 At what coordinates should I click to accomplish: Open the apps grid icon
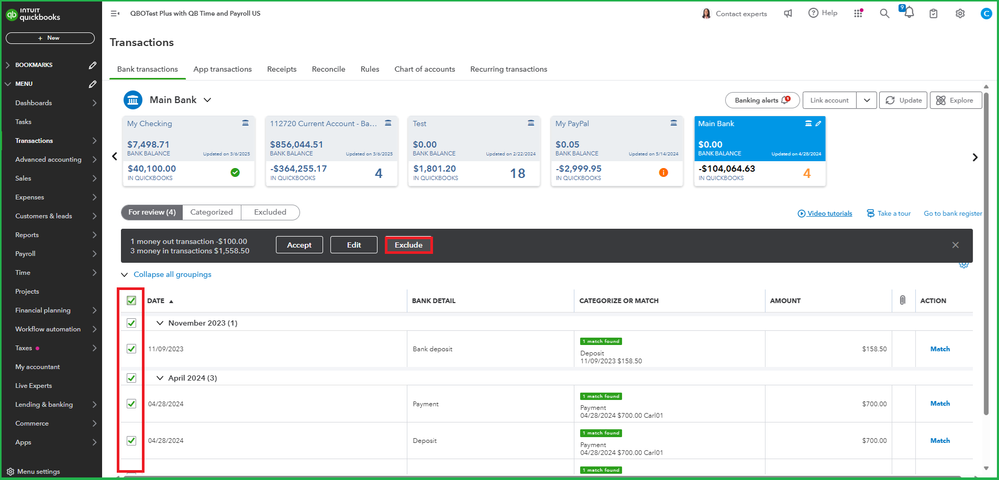click(x=858, y=13)
